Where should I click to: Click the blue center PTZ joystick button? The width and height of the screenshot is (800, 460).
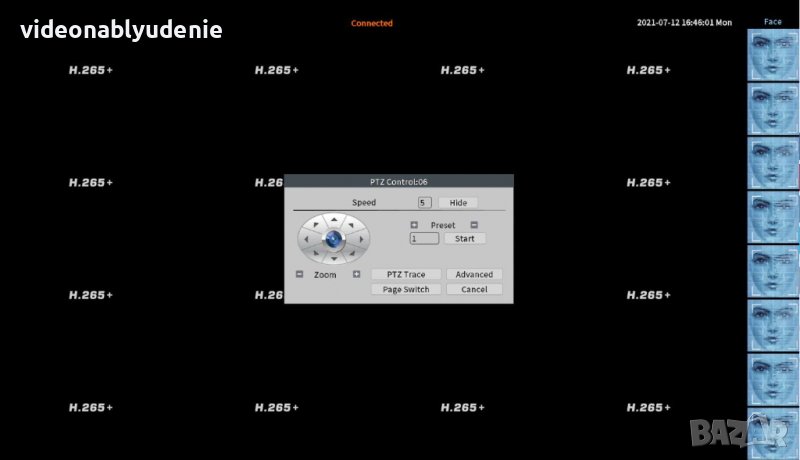334,239
